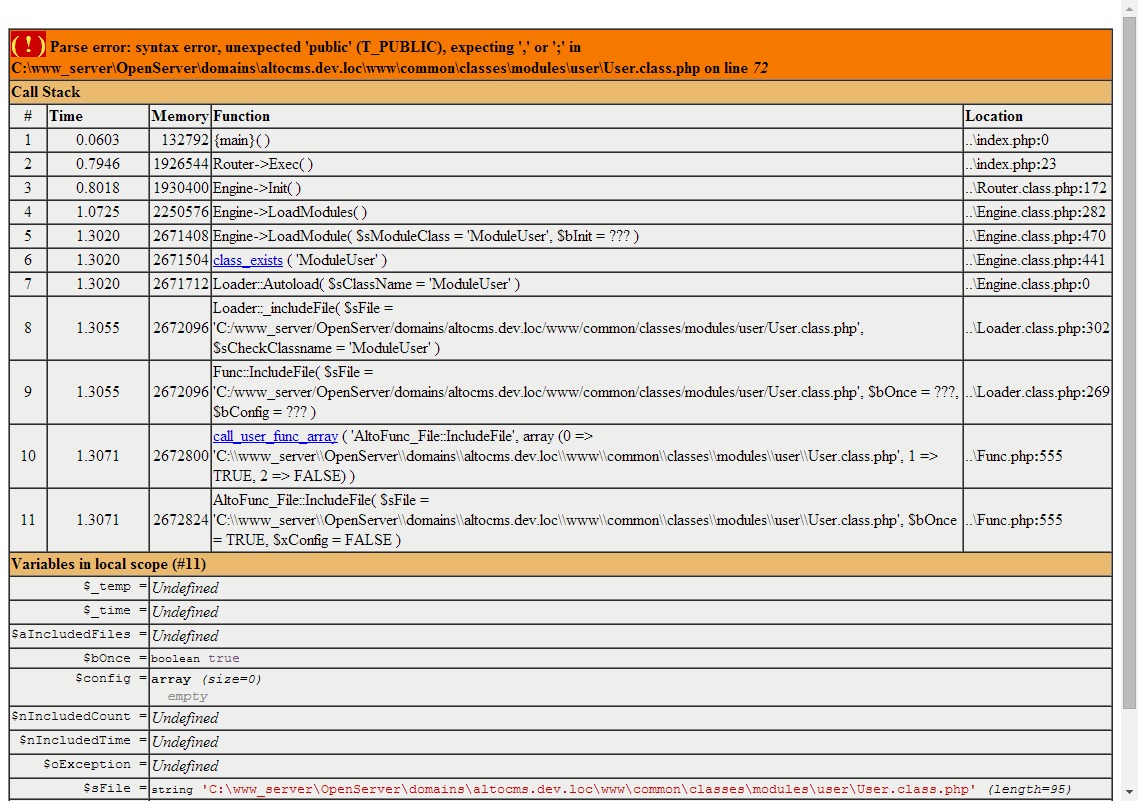Open the call_user_func_array documentation link
The image size is (1138, 801).
pyautogui.click(x=275, y=436)
